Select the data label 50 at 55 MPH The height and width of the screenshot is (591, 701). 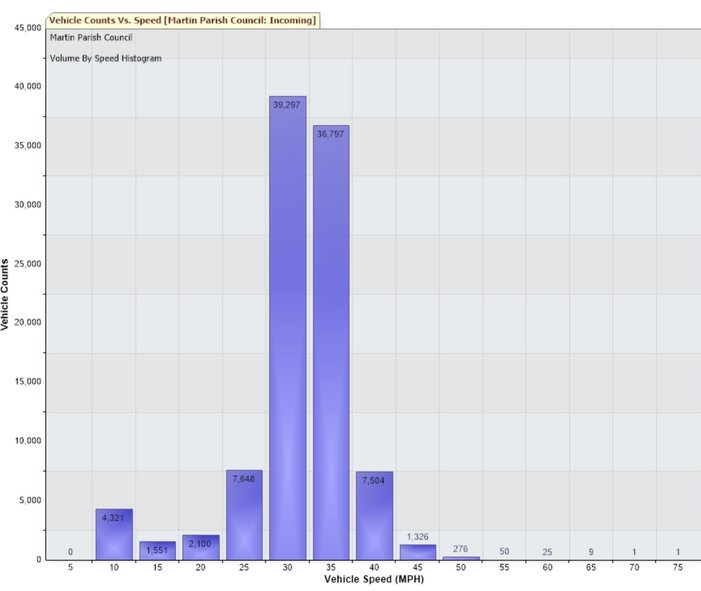pos(504,551)
